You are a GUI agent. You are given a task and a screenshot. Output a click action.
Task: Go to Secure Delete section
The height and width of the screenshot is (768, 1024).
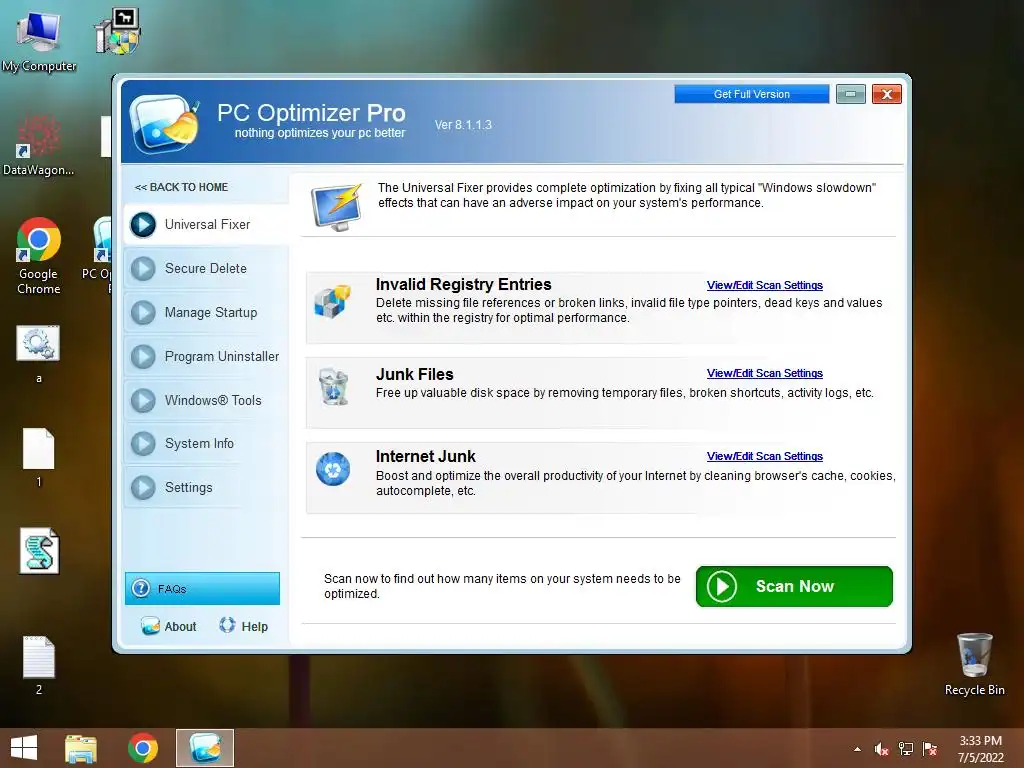(206, 268)
